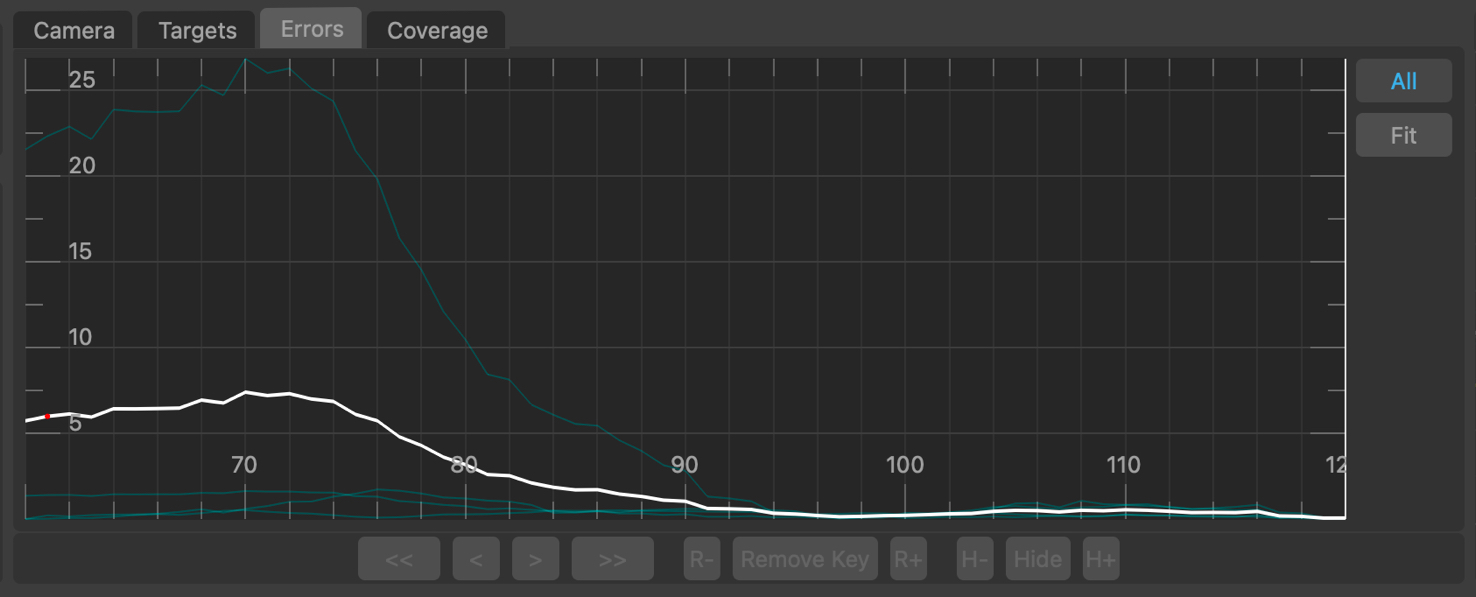Select the red key marker on the white curve

tap(47, 416)
